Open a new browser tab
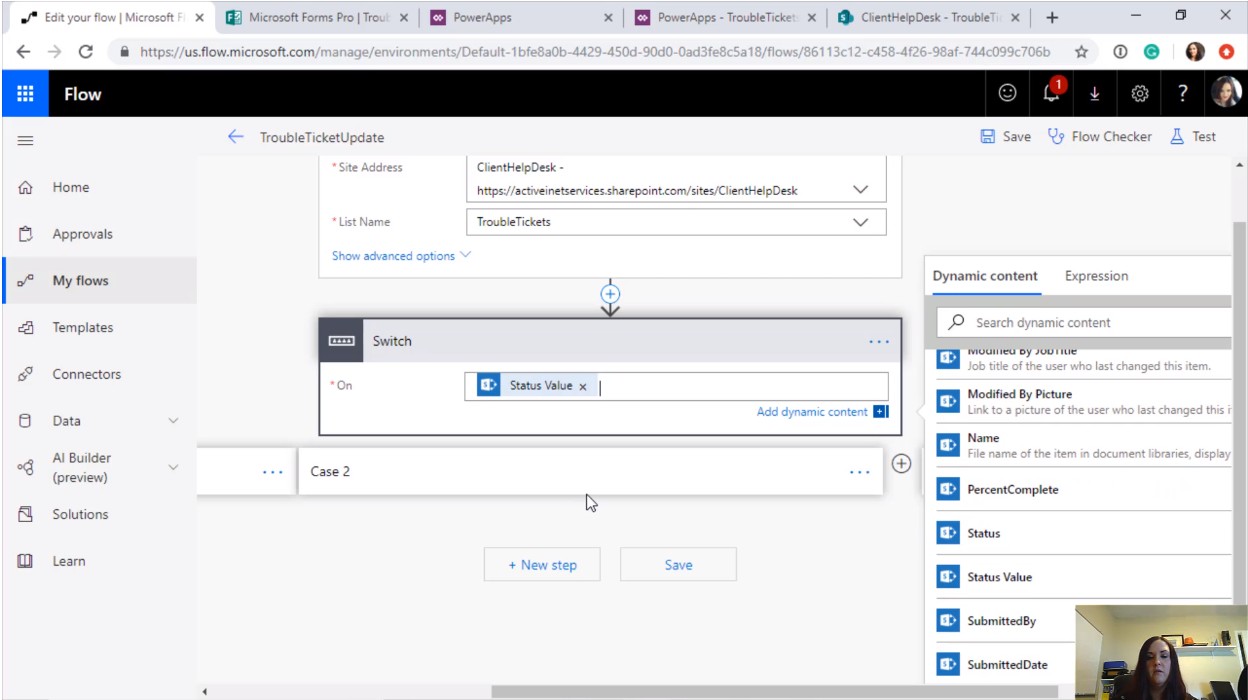 pyautogui.click(x=1052, y=17)
